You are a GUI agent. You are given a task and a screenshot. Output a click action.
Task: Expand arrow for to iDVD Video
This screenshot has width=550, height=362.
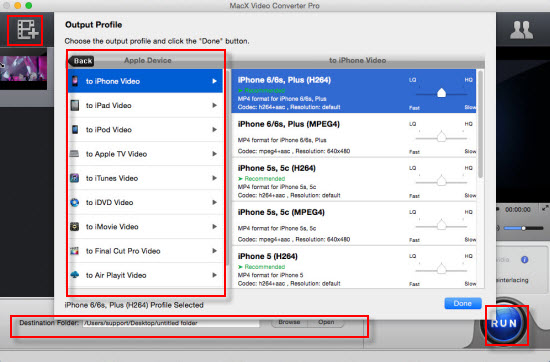tap(214, 202)
